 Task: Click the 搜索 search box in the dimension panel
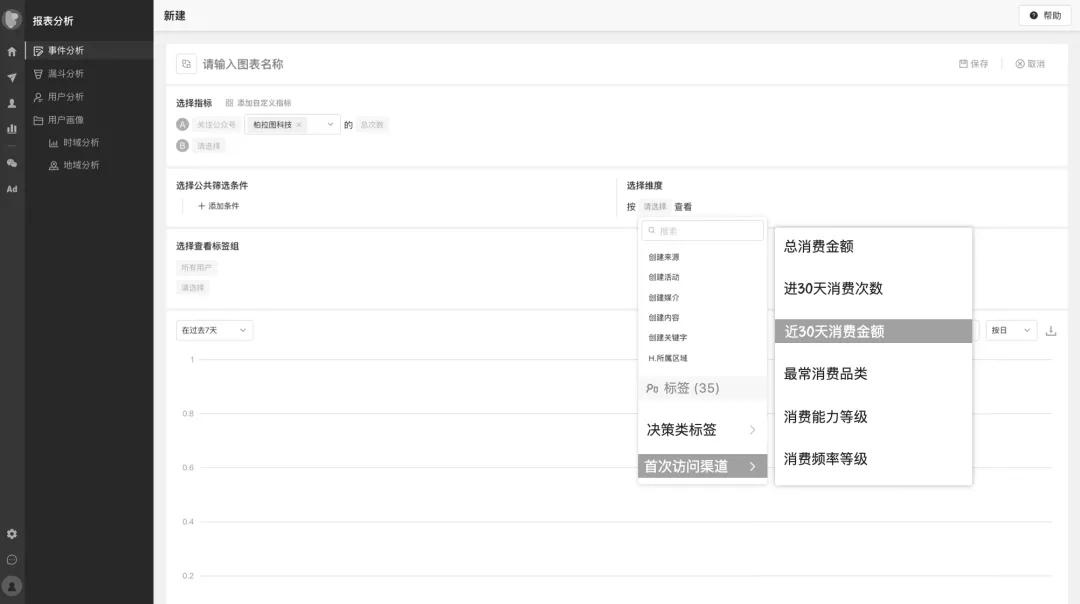(x=702, y=230)
